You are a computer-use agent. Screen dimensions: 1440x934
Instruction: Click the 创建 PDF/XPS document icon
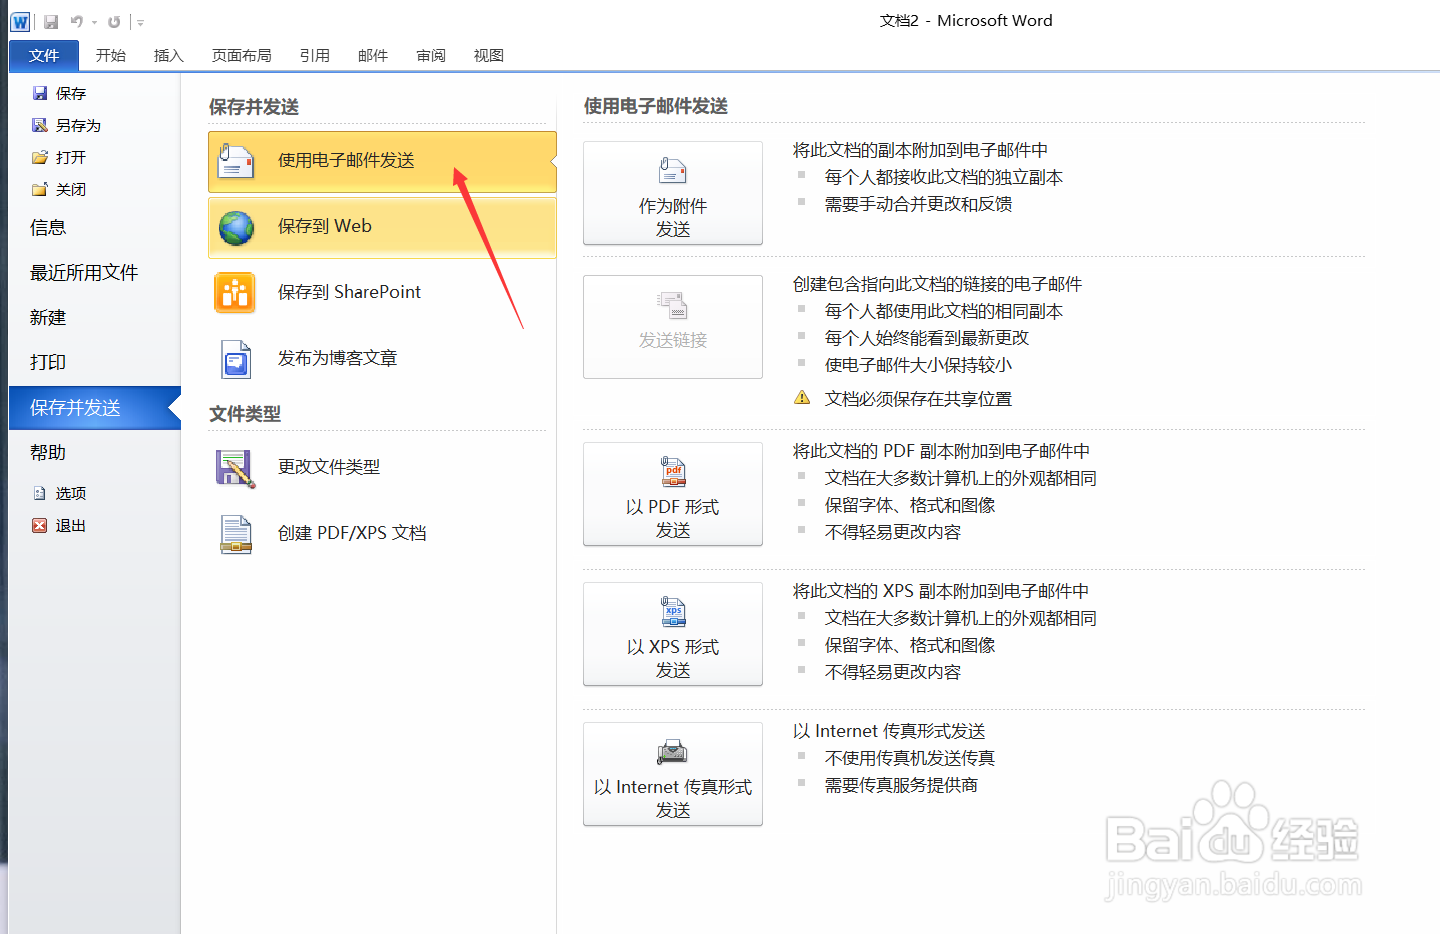pyautogui.click(x=236, y=535)
